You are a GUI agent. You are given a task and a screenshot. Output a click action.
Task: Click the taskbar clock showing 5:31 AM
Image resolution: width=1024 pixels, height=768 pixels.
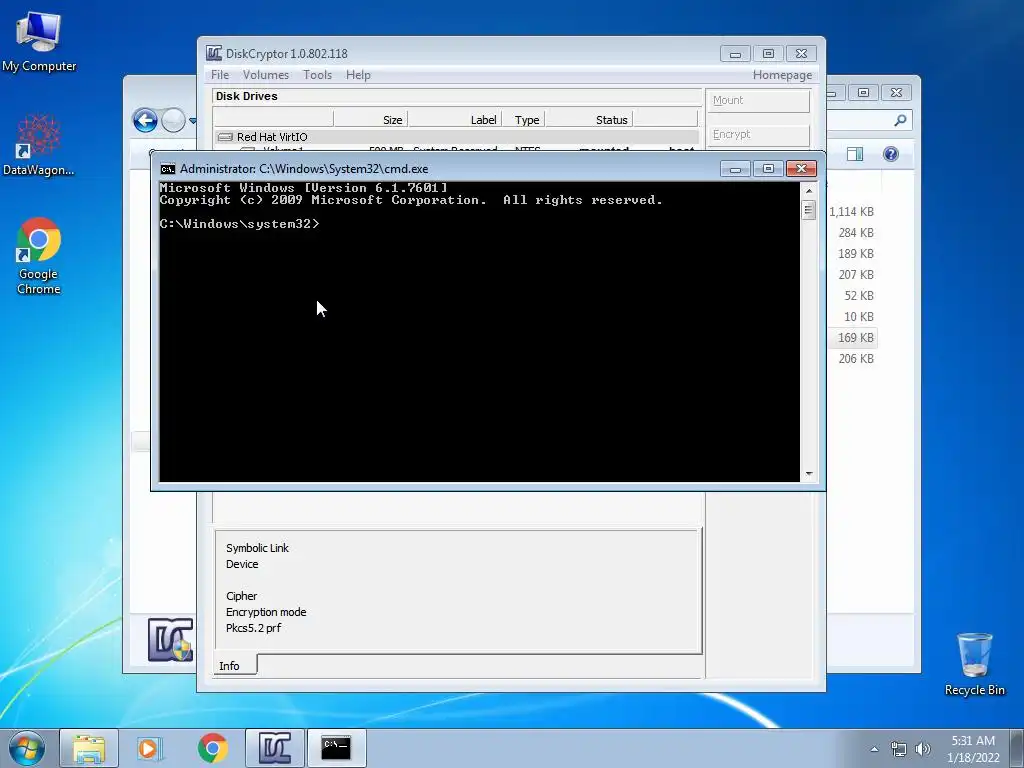point(973,749)
